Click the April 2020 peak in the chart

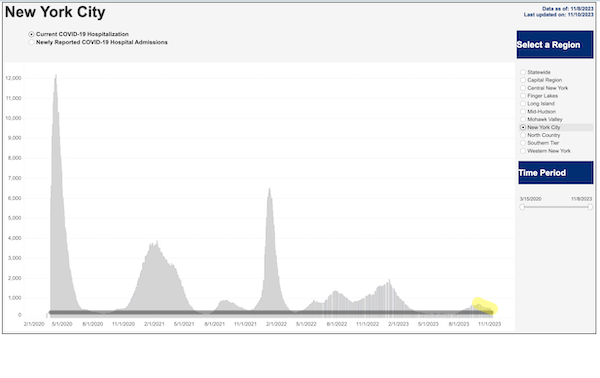coord(56,78)
